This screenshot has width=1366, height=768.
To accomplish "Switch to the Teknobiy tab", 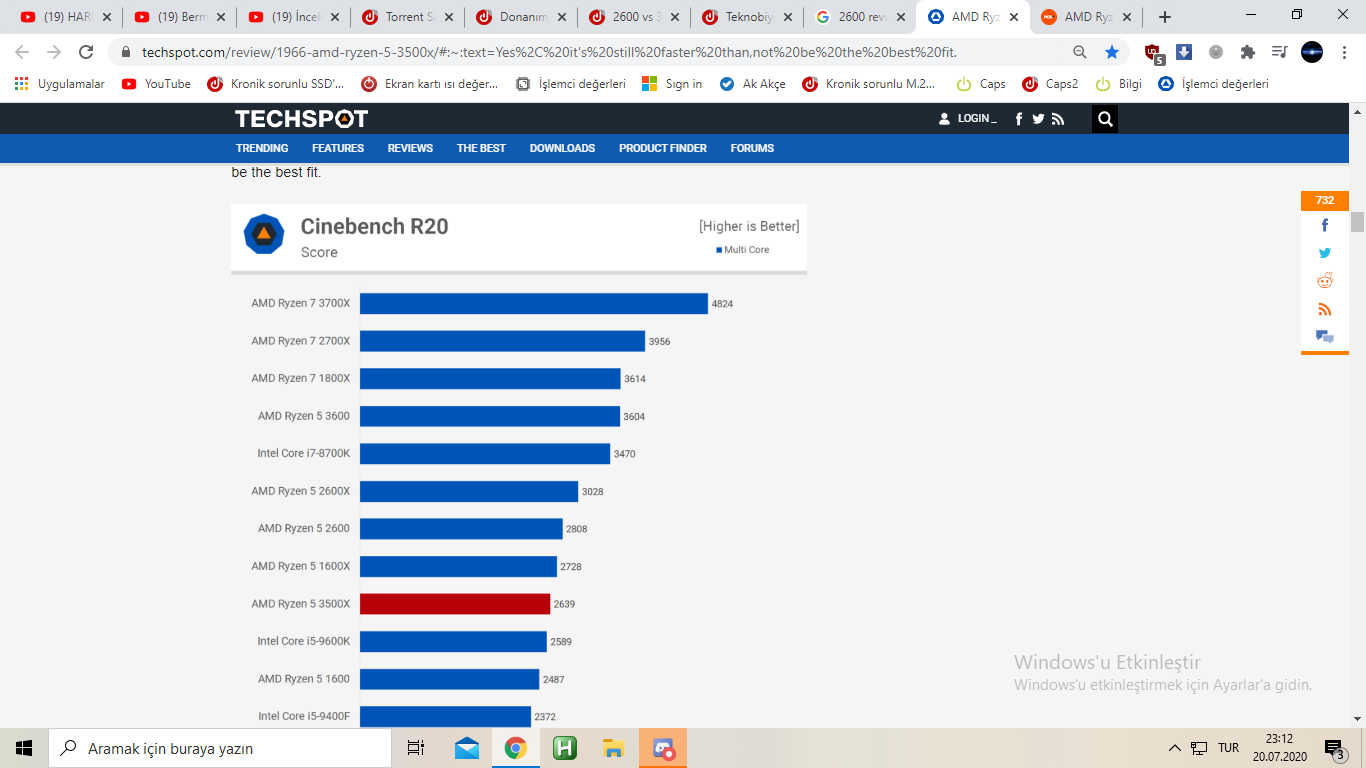I will coord(750,17).
